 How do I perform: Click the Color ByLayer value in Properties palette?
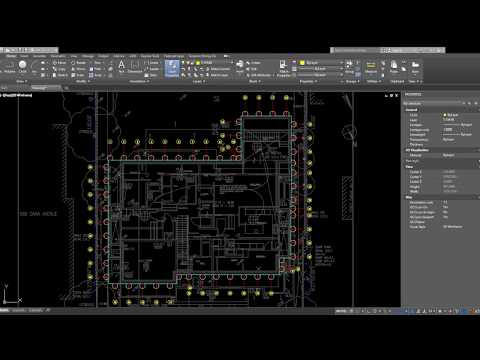click(451, 115)
